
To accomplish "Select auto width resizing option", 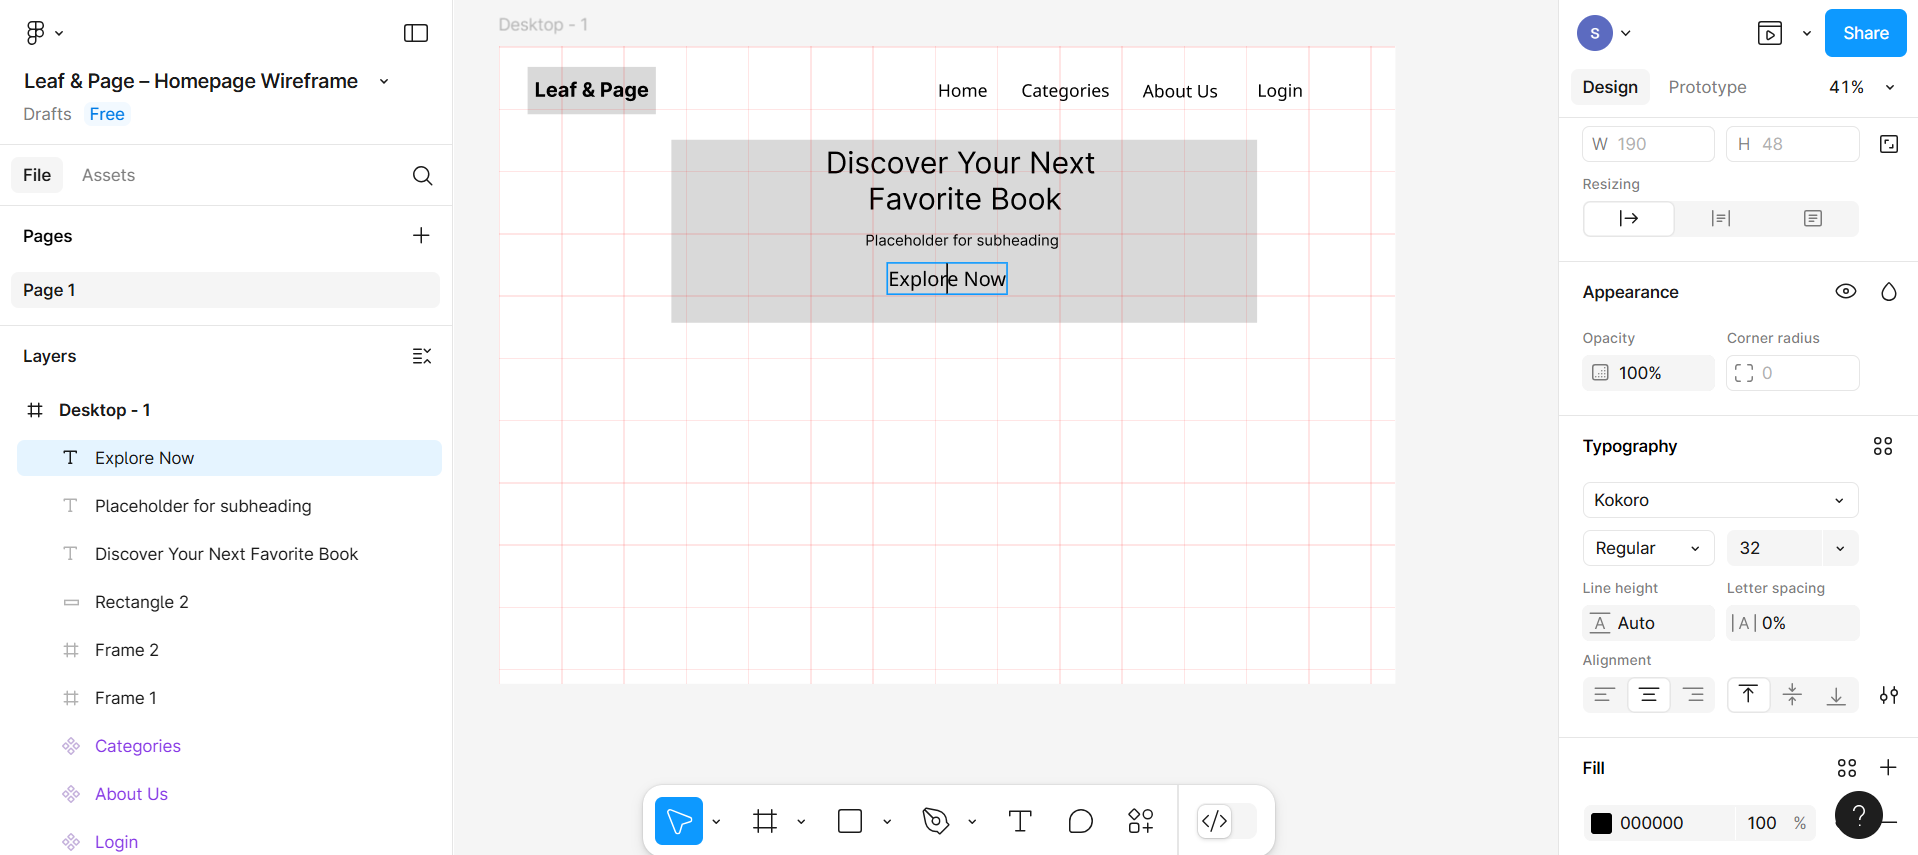I will click(x=1629, y=218).
